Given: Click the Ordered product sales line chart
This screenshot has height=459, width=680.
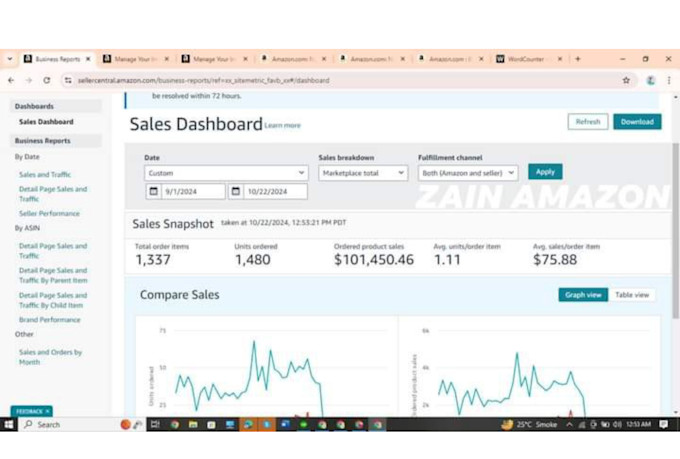Looking at the screenshot, I should (530, 369).
